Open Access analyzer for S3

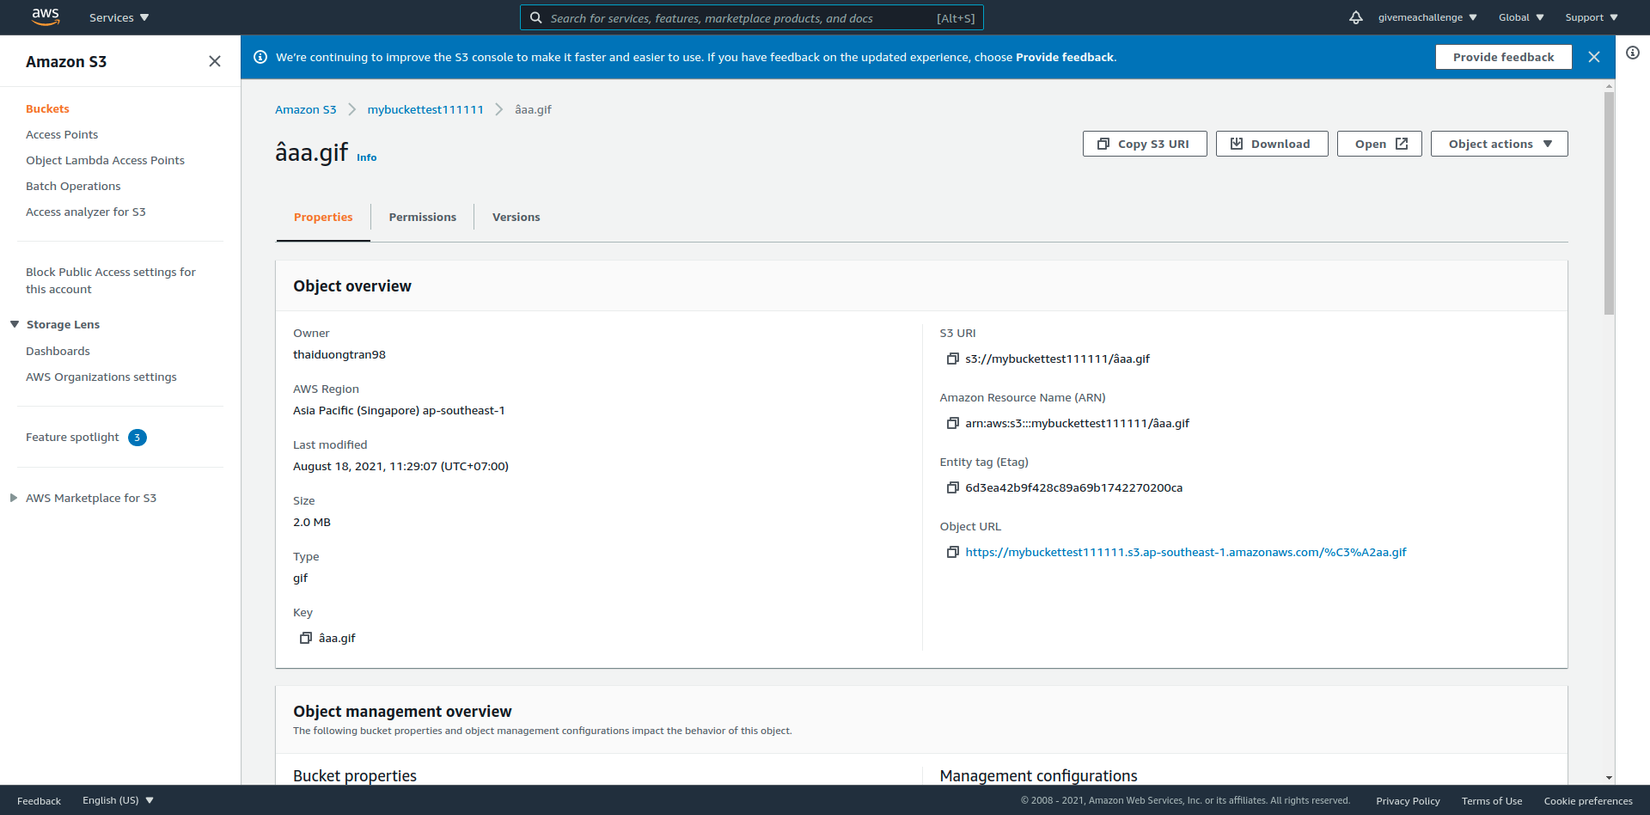[x=86, y=212]
